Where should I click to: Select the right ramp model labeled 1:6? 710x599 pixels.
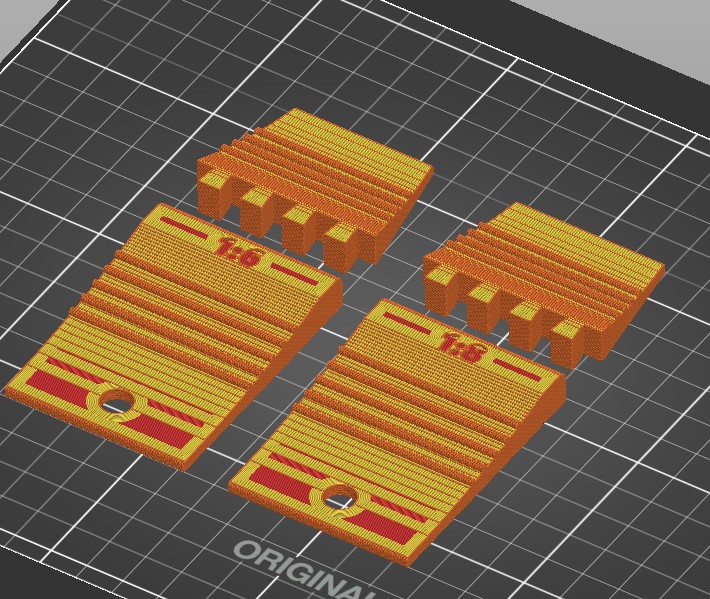(x=397, y=431)
